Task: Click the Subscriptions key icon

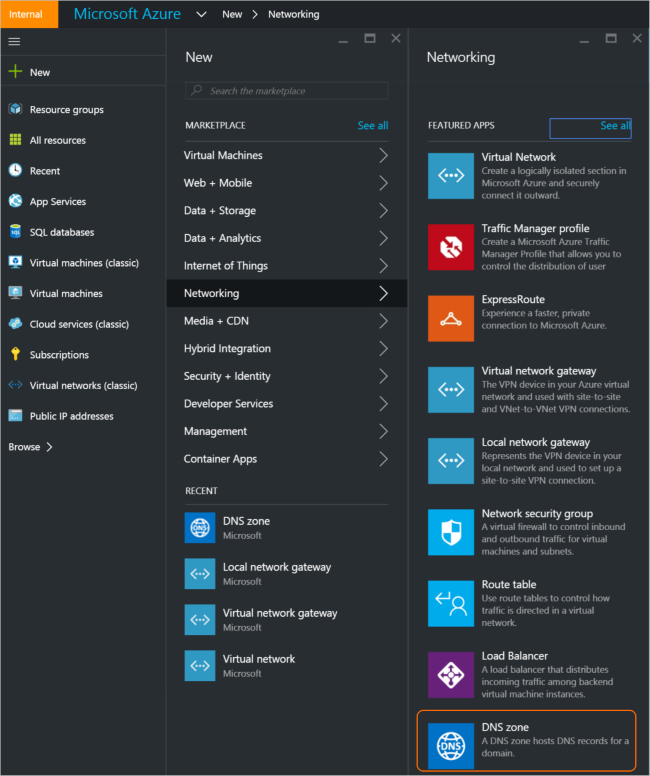Action: coord(15,354)
